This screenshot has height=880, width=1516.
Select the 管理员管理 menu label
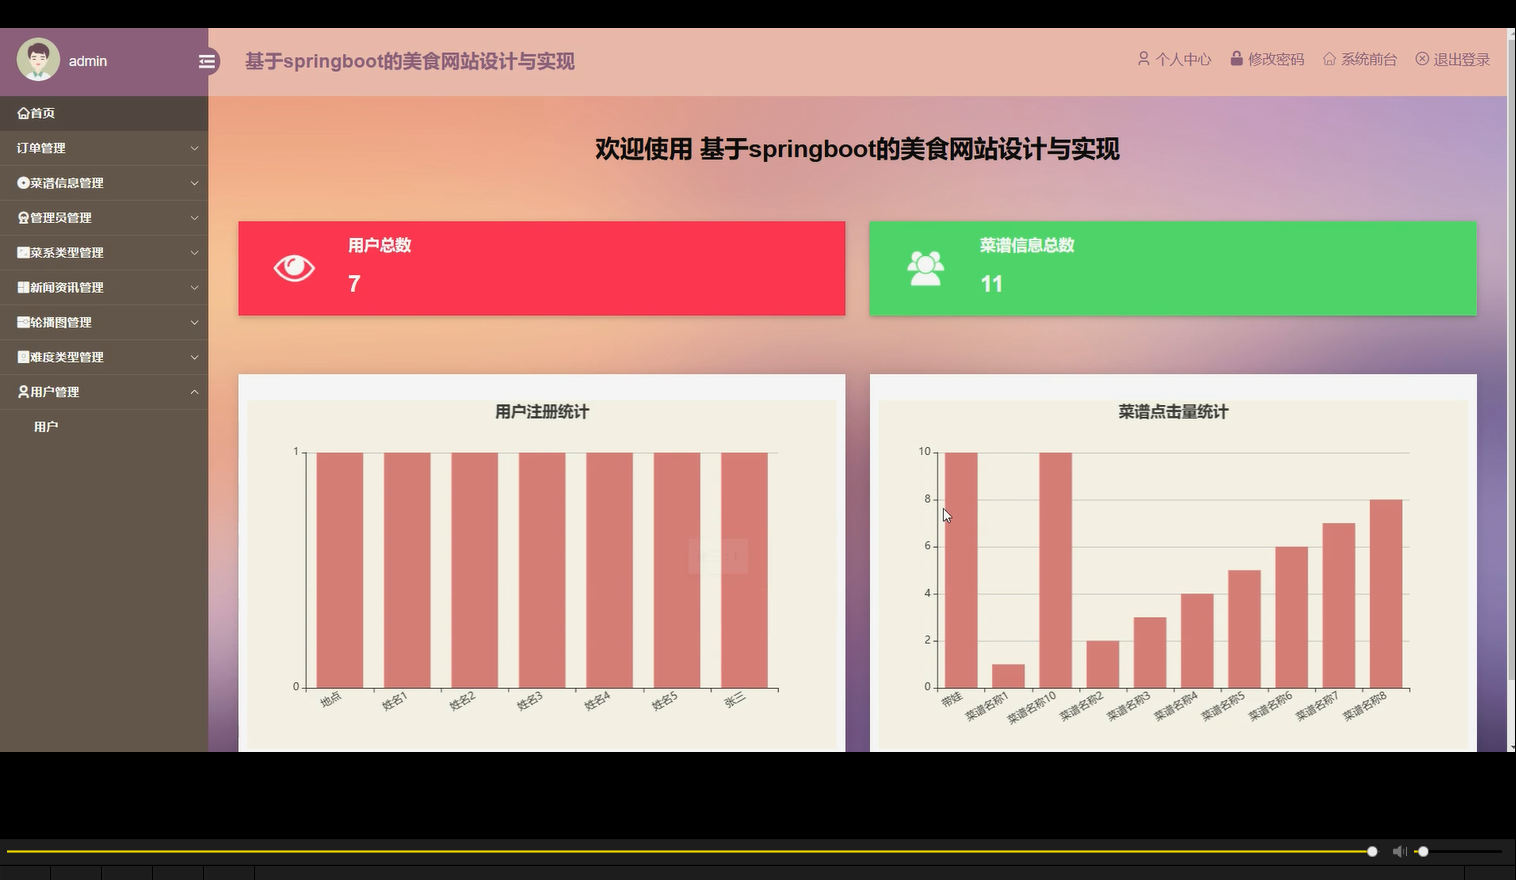coord(61,218)
